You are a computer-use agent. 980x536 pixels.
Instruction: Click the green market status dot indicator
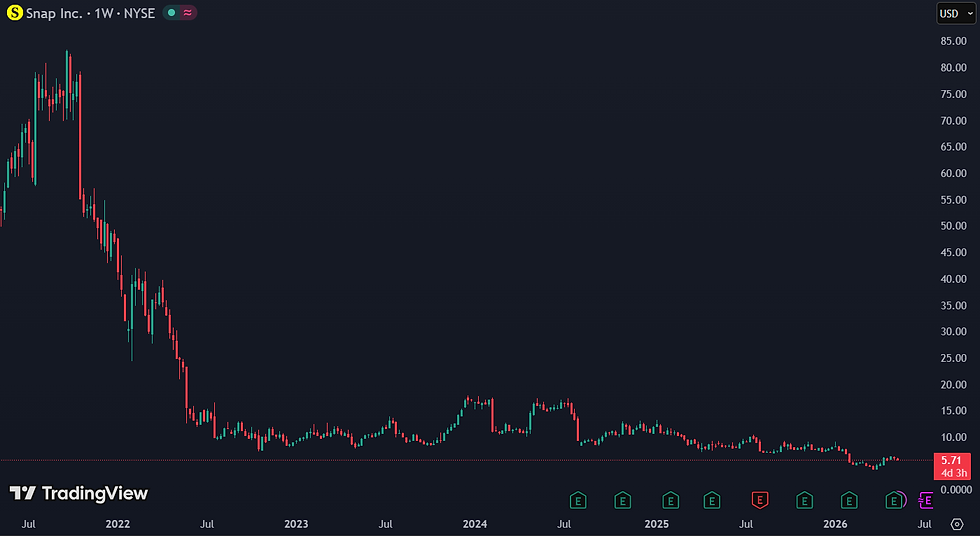tap(171, 12)
